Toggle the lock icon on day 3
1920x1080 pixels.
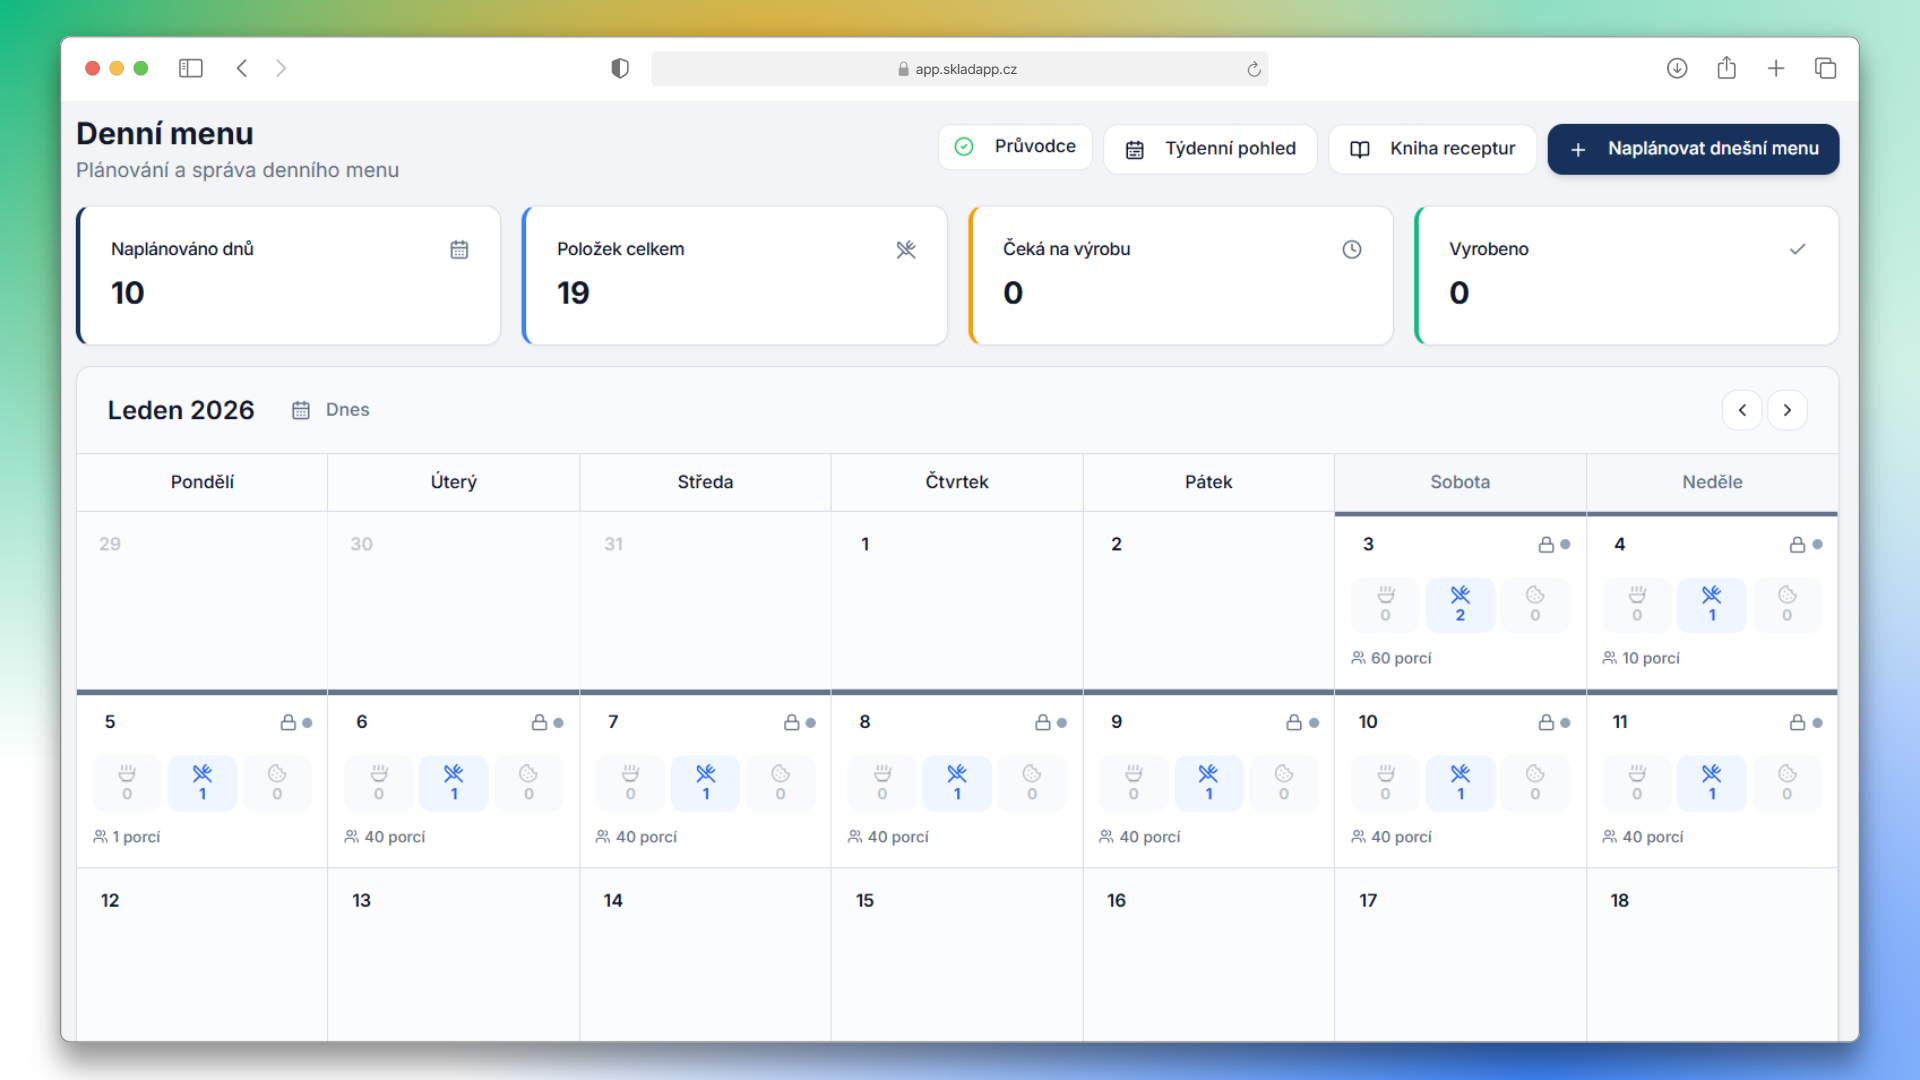click(x=1546, y=544)
